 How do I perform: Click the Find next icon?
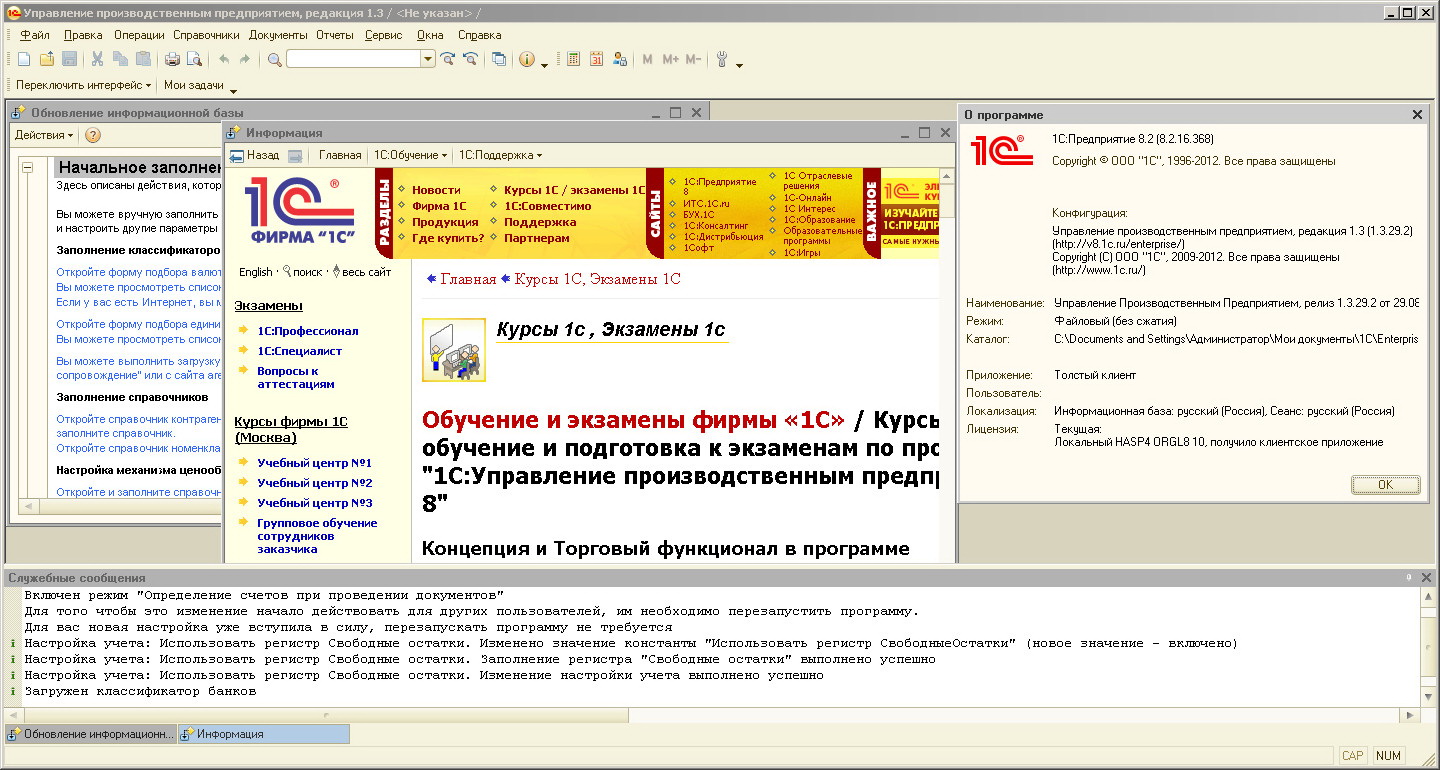coord(449,60)
